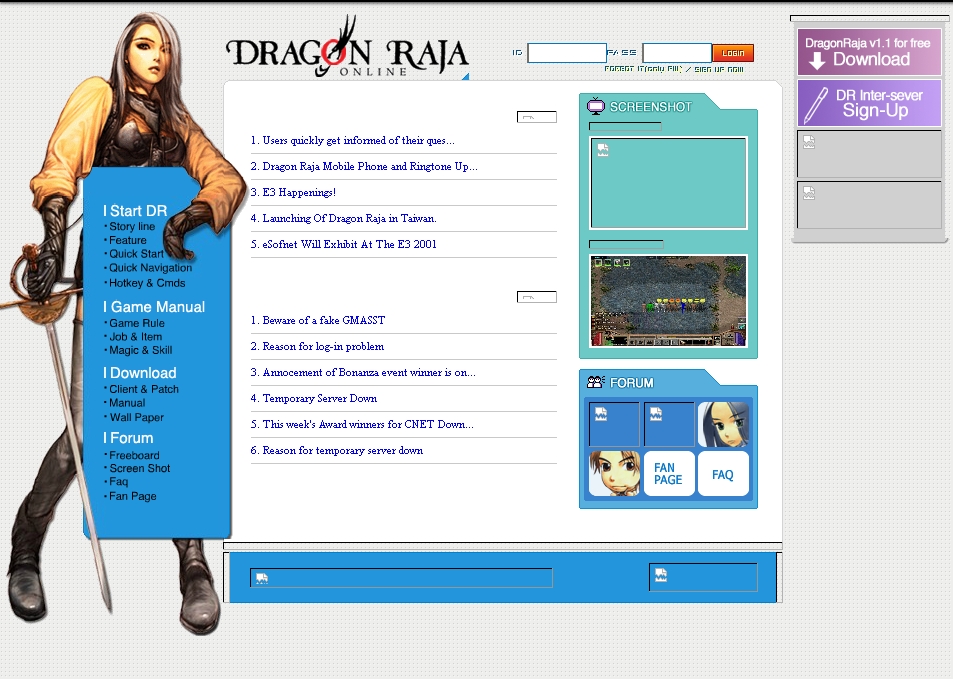Focus the PASS input field

pyautogui.click(x=676, y=53)
